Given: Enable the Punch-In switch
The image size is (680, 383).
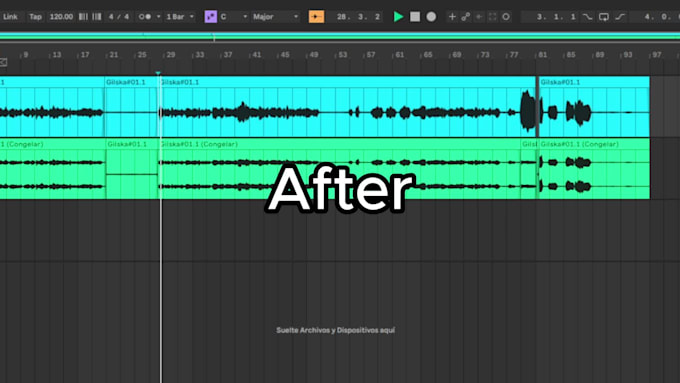Looking at the screenshot, I should coord(587,17).
